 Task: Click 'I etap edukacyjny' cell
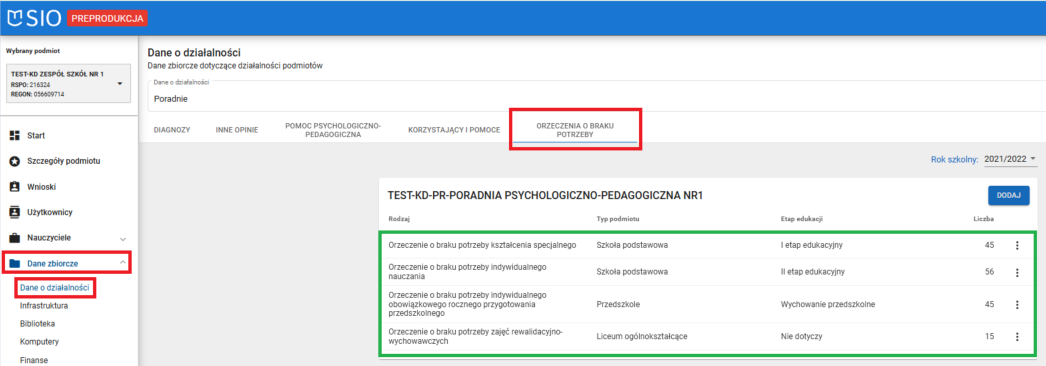pos(812,245)
